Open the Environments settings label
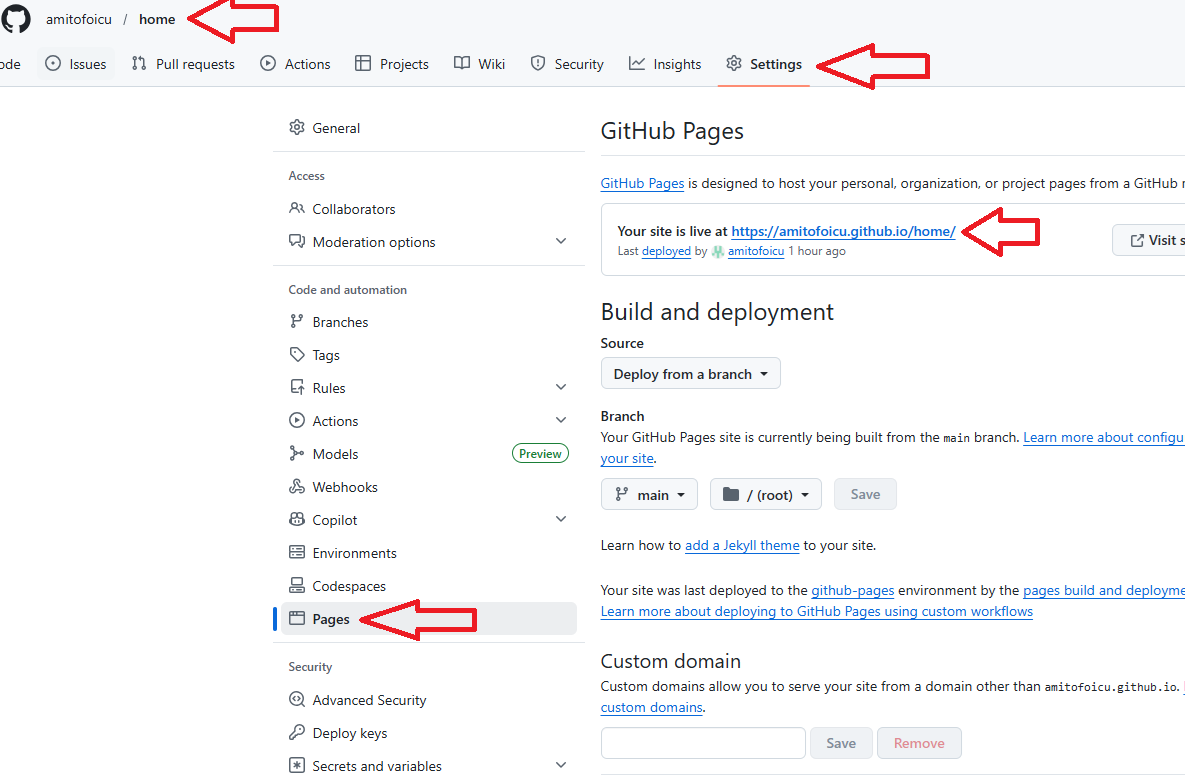Viewport: 1185px width, 782px height. pos(354,553)
